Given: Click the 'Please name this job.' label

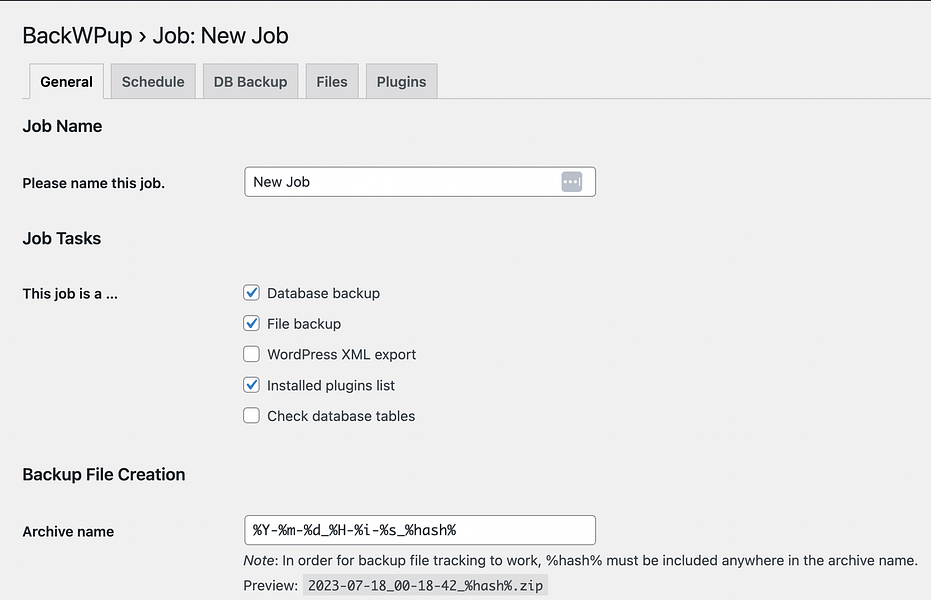Looking at the screenshot, I should click(x=93, y=183).
